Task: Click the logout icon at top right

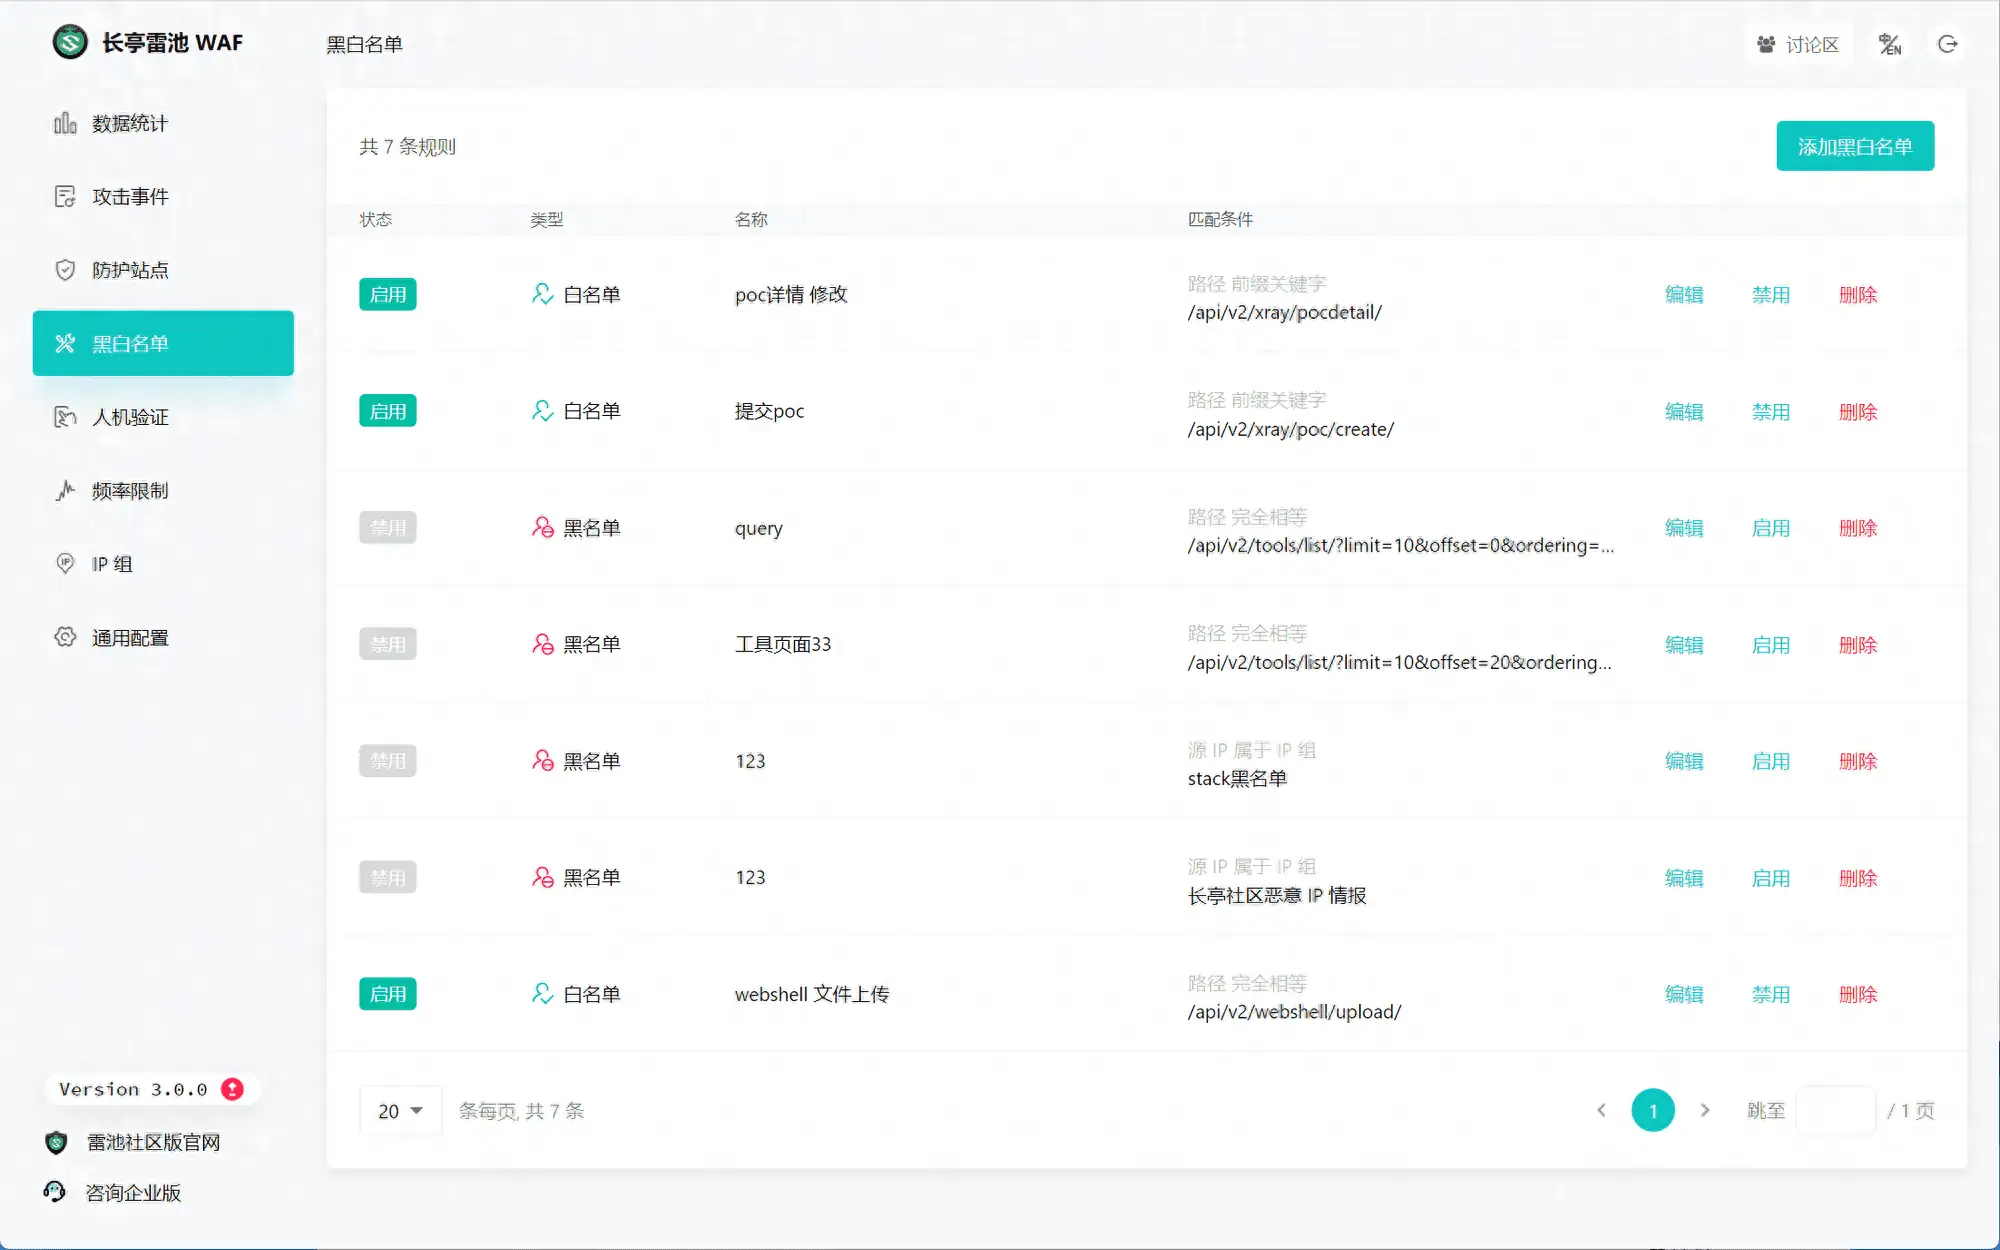Action: click(1948, 44)
